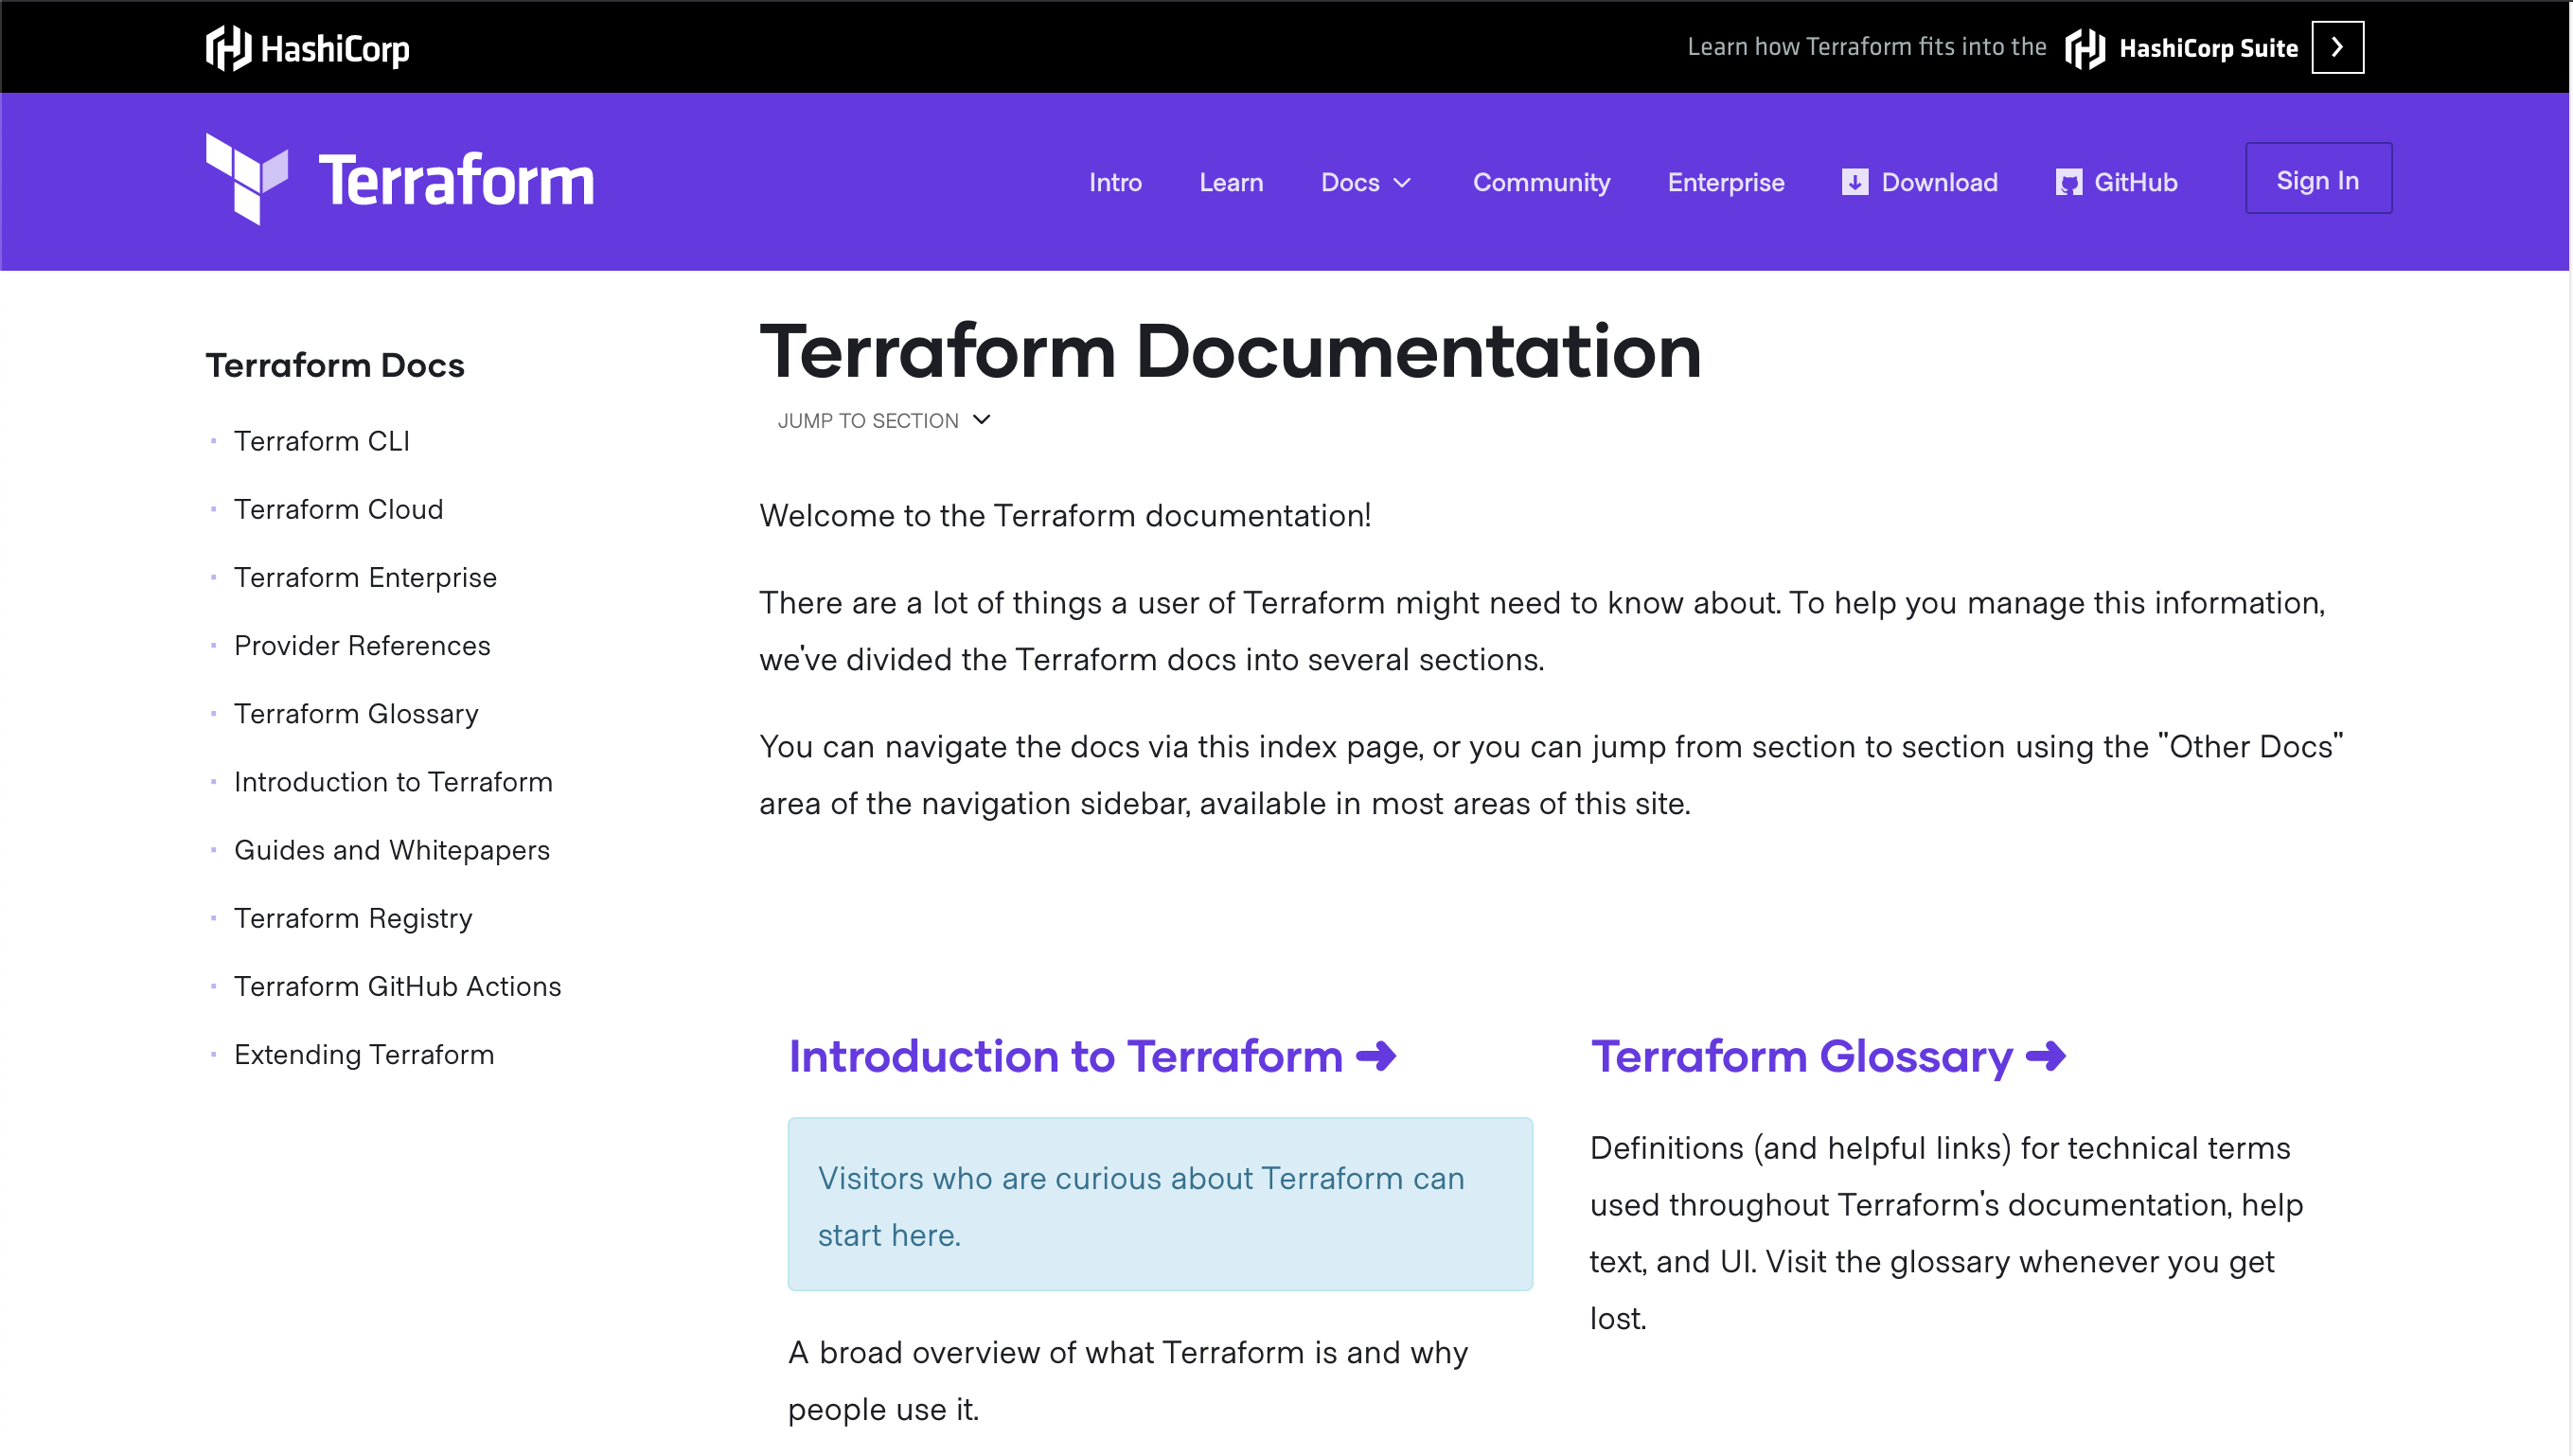Click the chevron beside Docs

(x=1402, y=183)
